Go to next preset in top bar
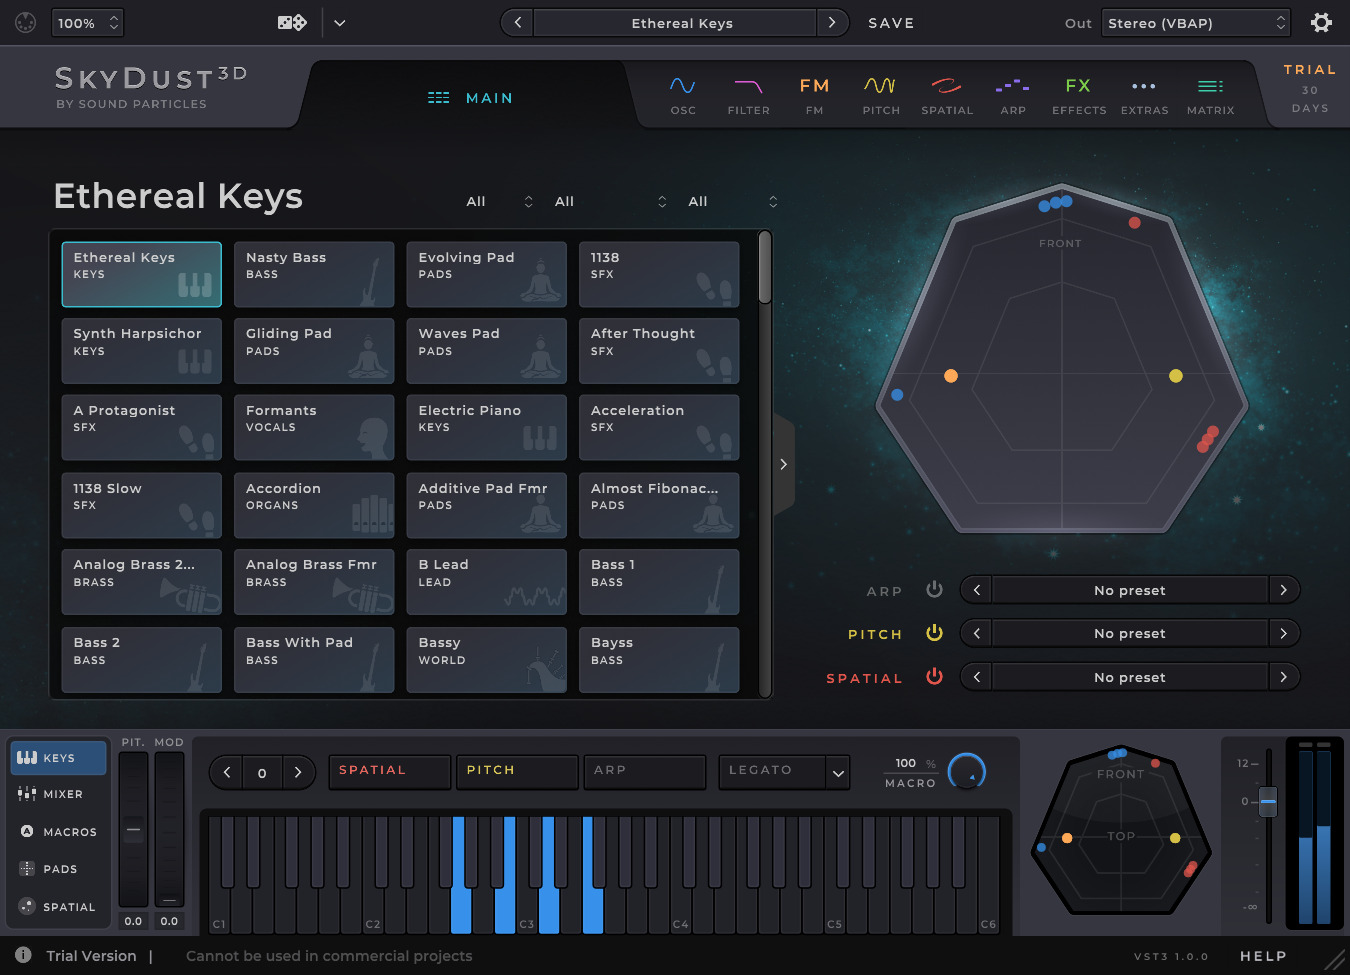 tap(832, 22)
